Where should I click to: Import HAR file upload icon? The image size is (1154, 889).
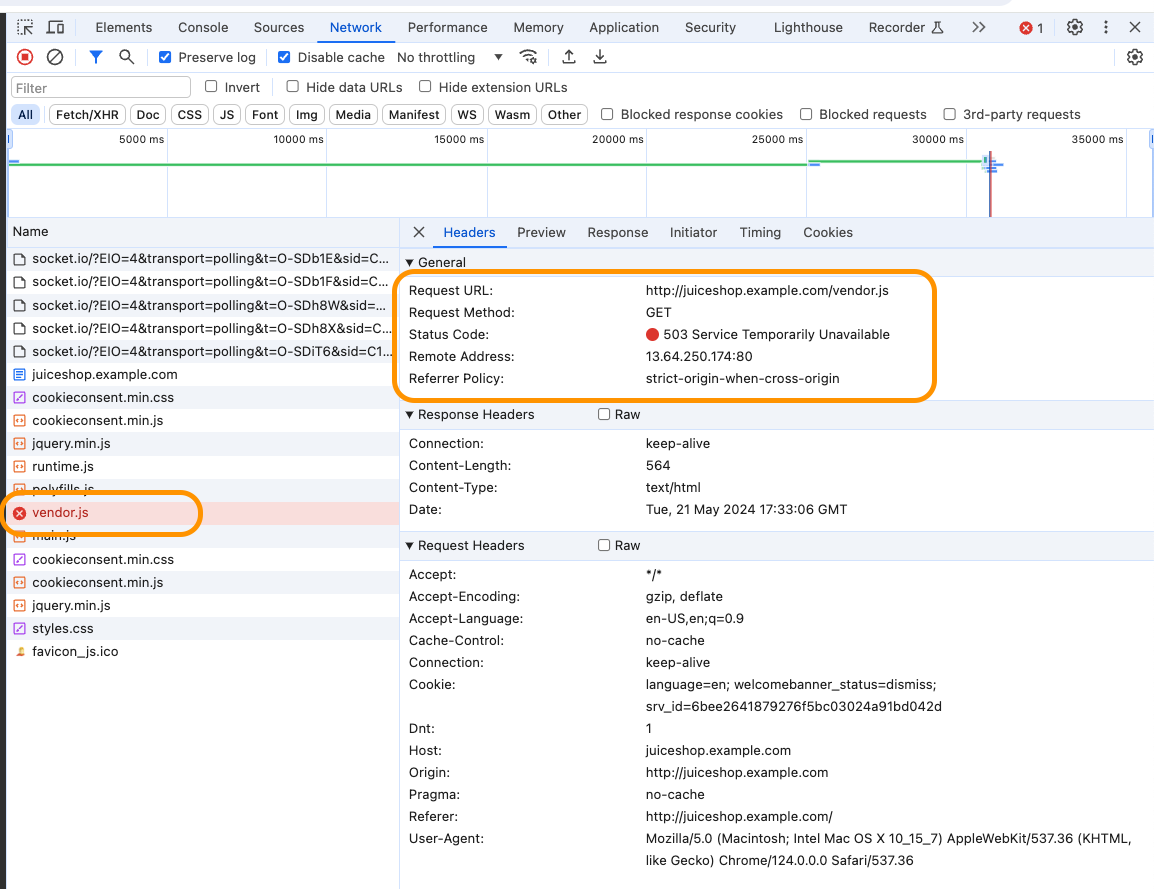coord(569,57)
